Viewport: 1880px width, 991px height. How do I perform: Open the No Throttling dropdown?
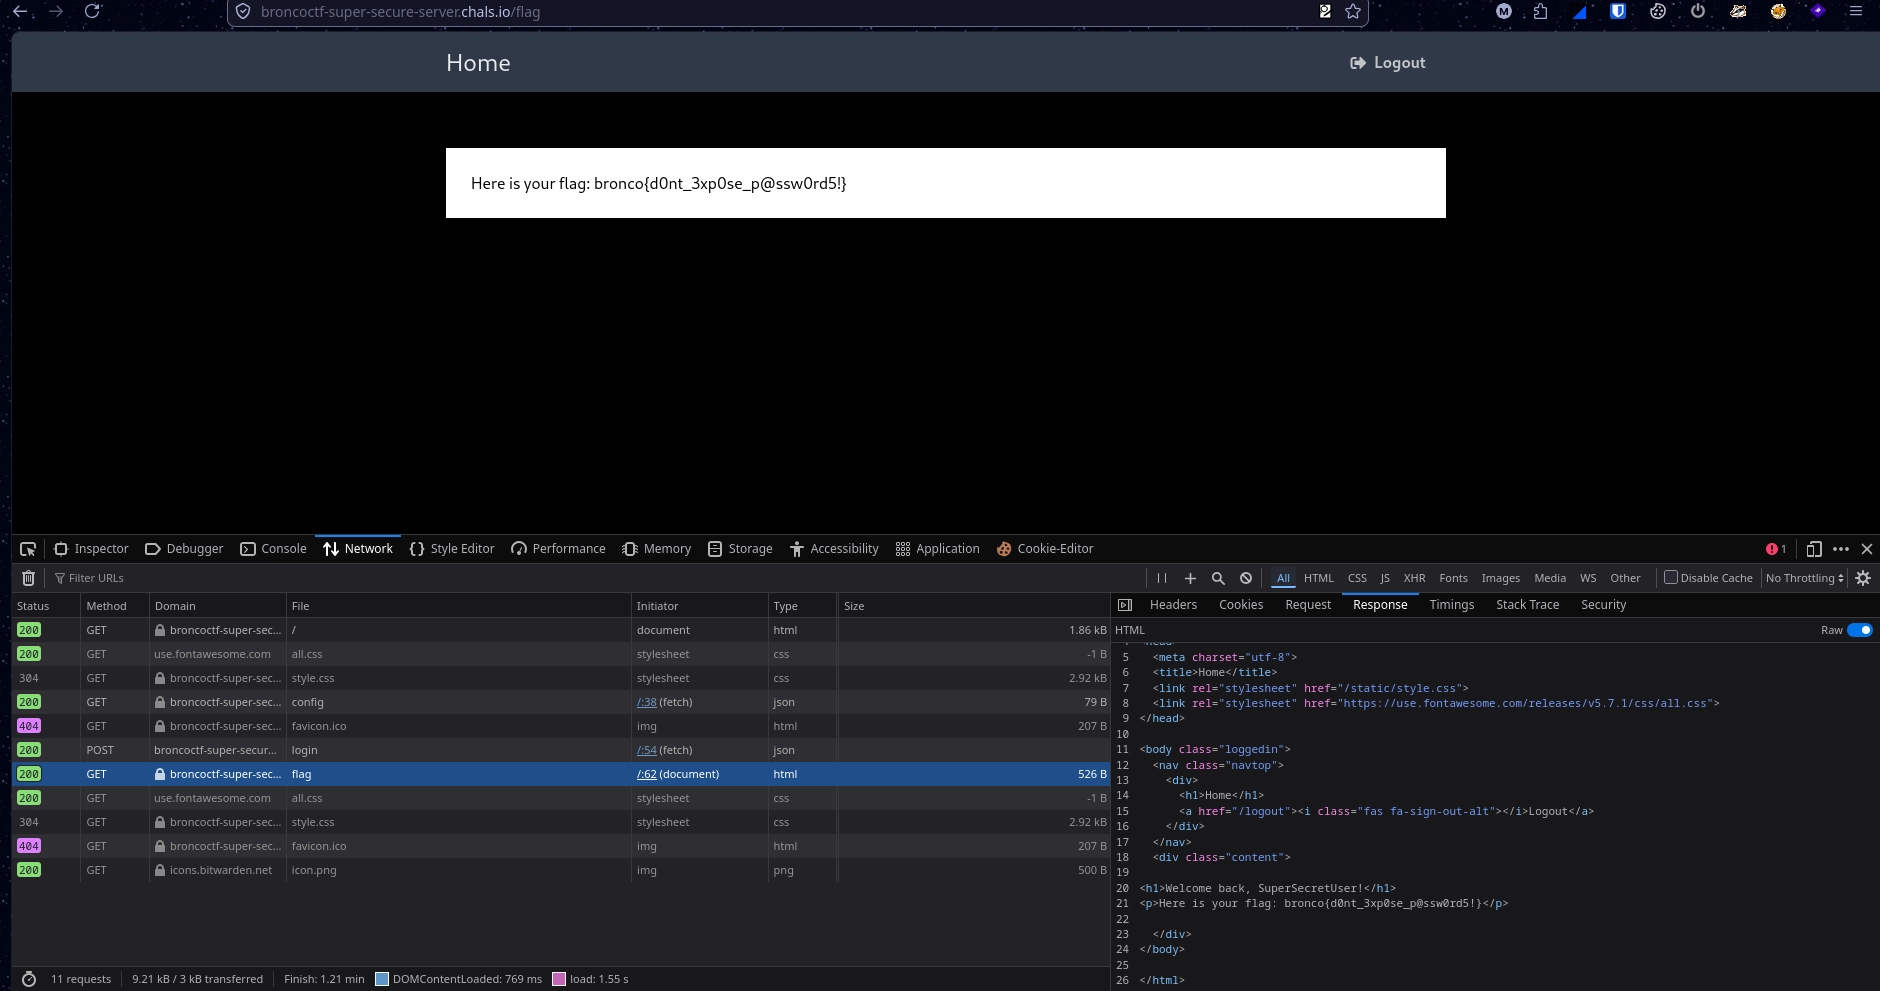point(1805,578)
